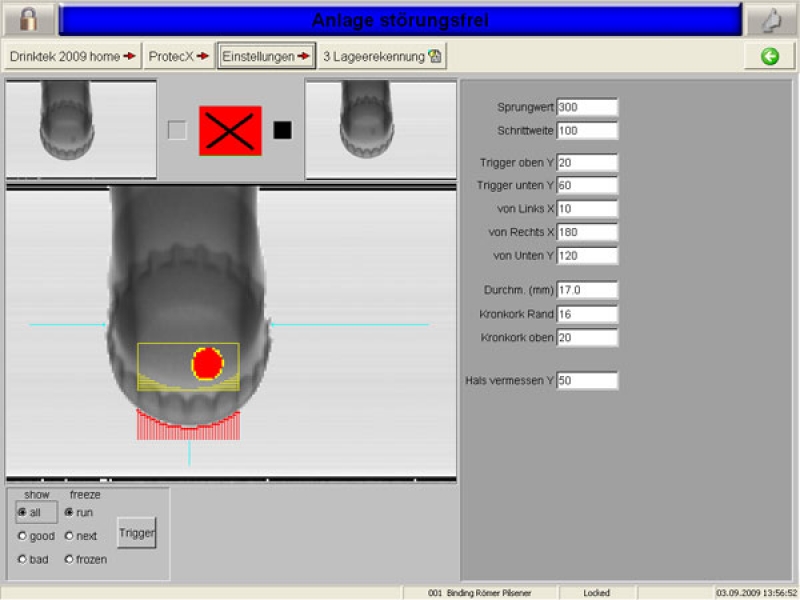Click the document icon beside 3 Lageerekennung

pyautogui.click(x=435, y=57)
